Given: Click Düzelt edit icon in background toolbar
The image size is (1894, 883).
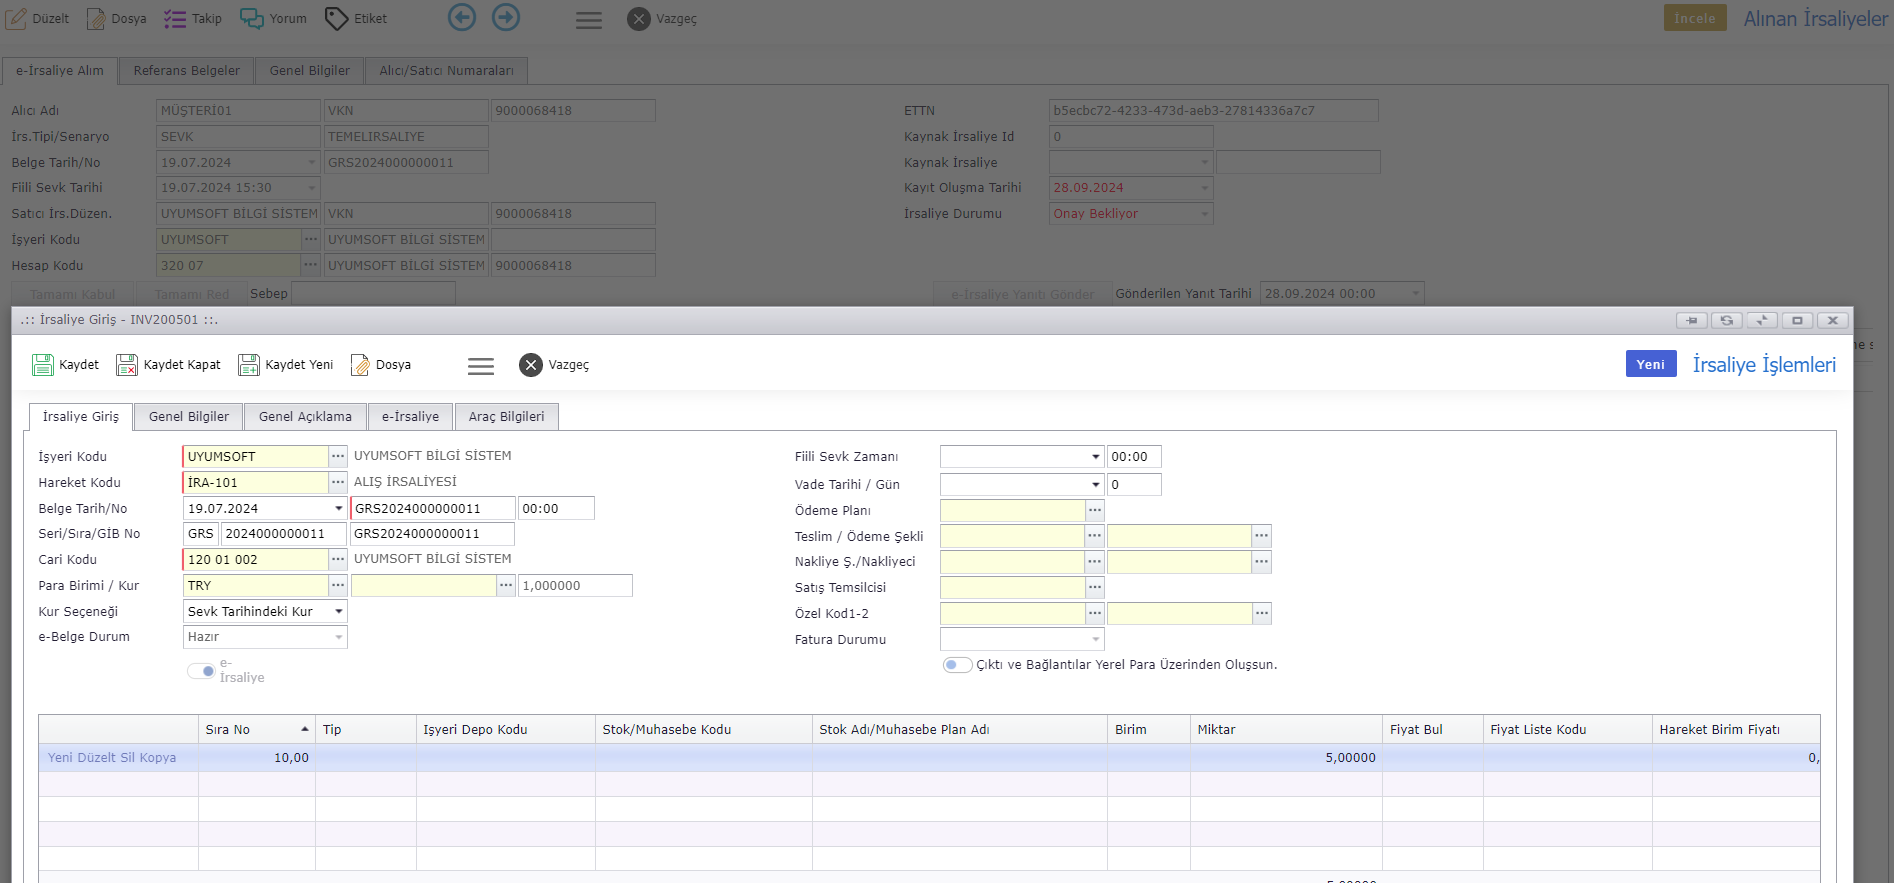Looking at the screenshot, I should click(17, 18).
